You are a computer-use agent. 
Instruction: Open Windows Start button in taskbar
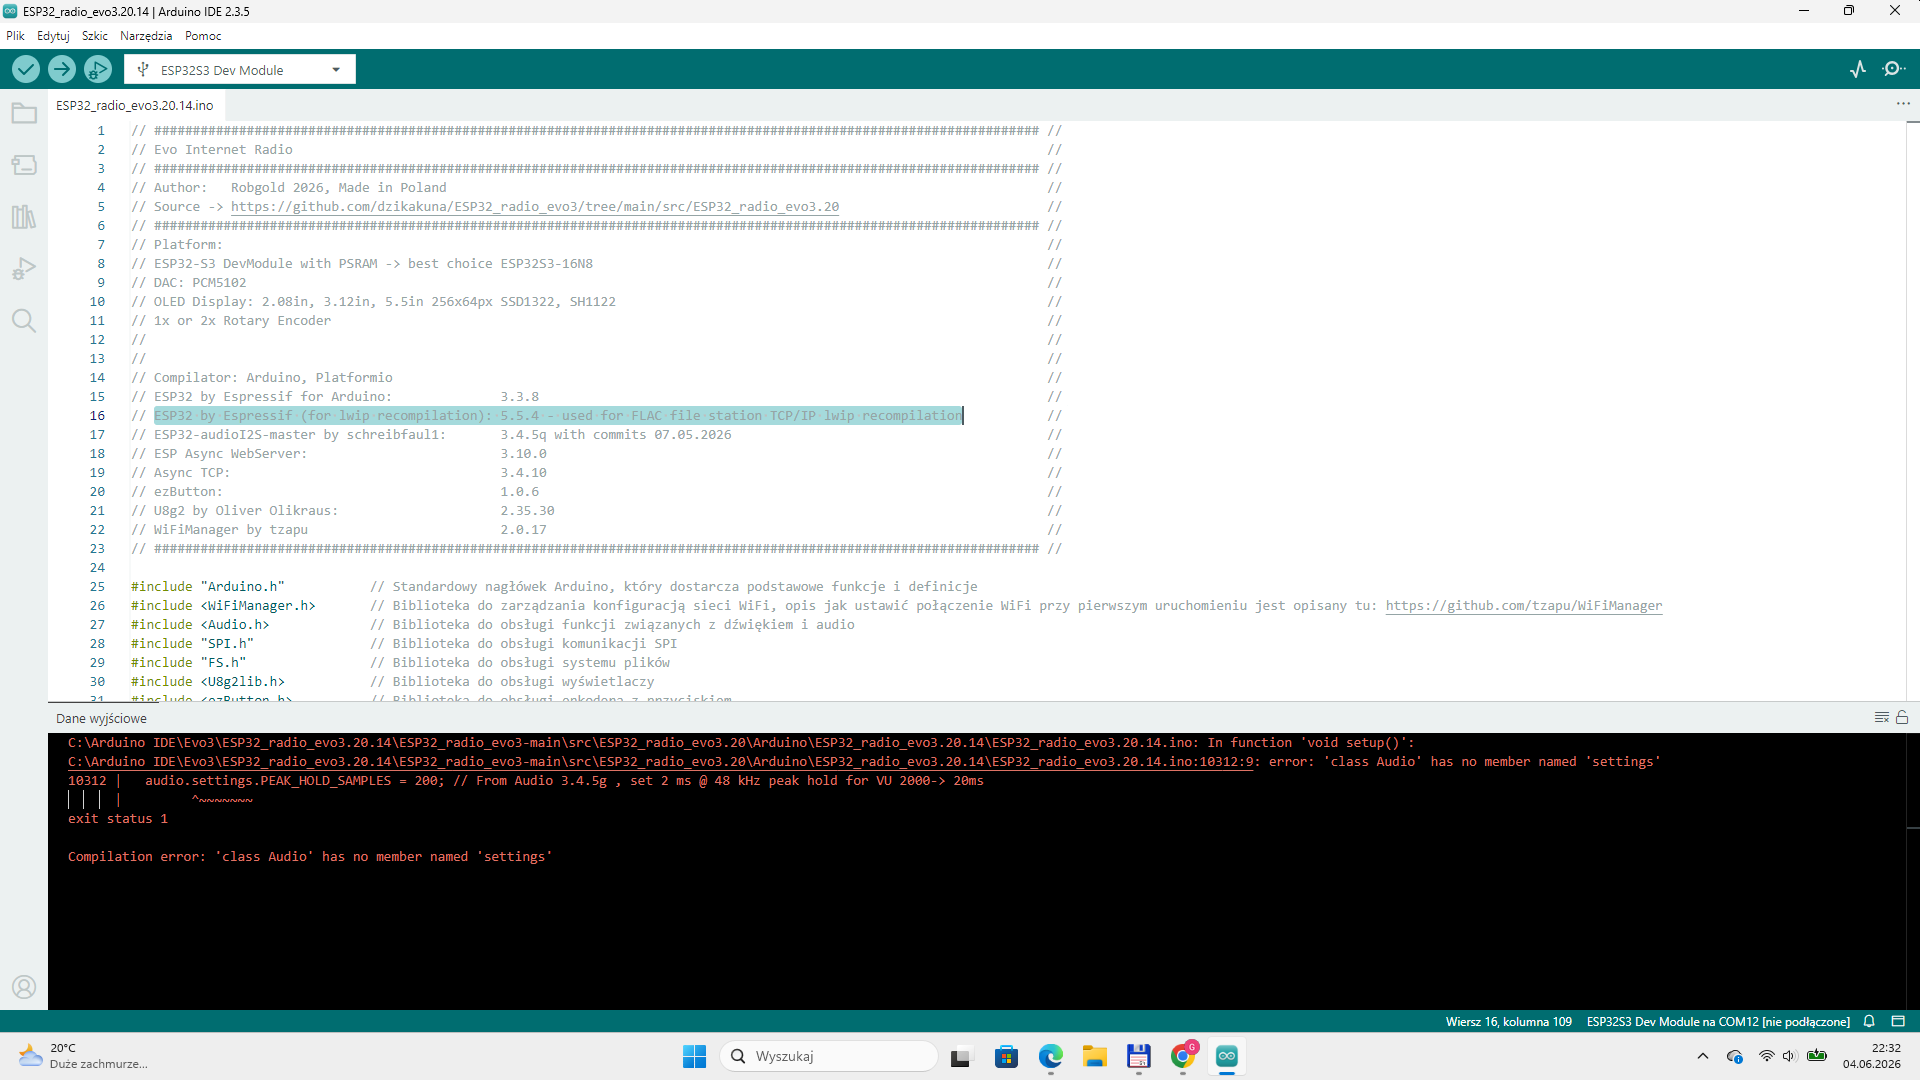(x=694, y=1056)
